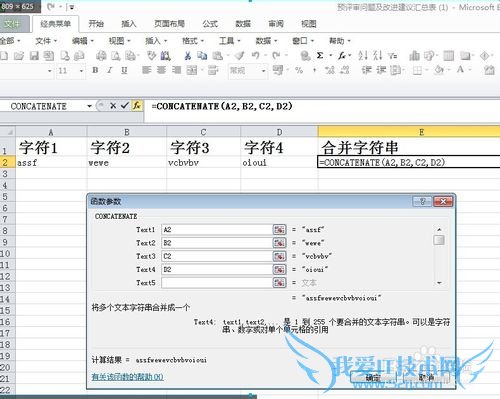Open the font size 11 dropdown
500x399 pixels.
(x=81, y=71)
